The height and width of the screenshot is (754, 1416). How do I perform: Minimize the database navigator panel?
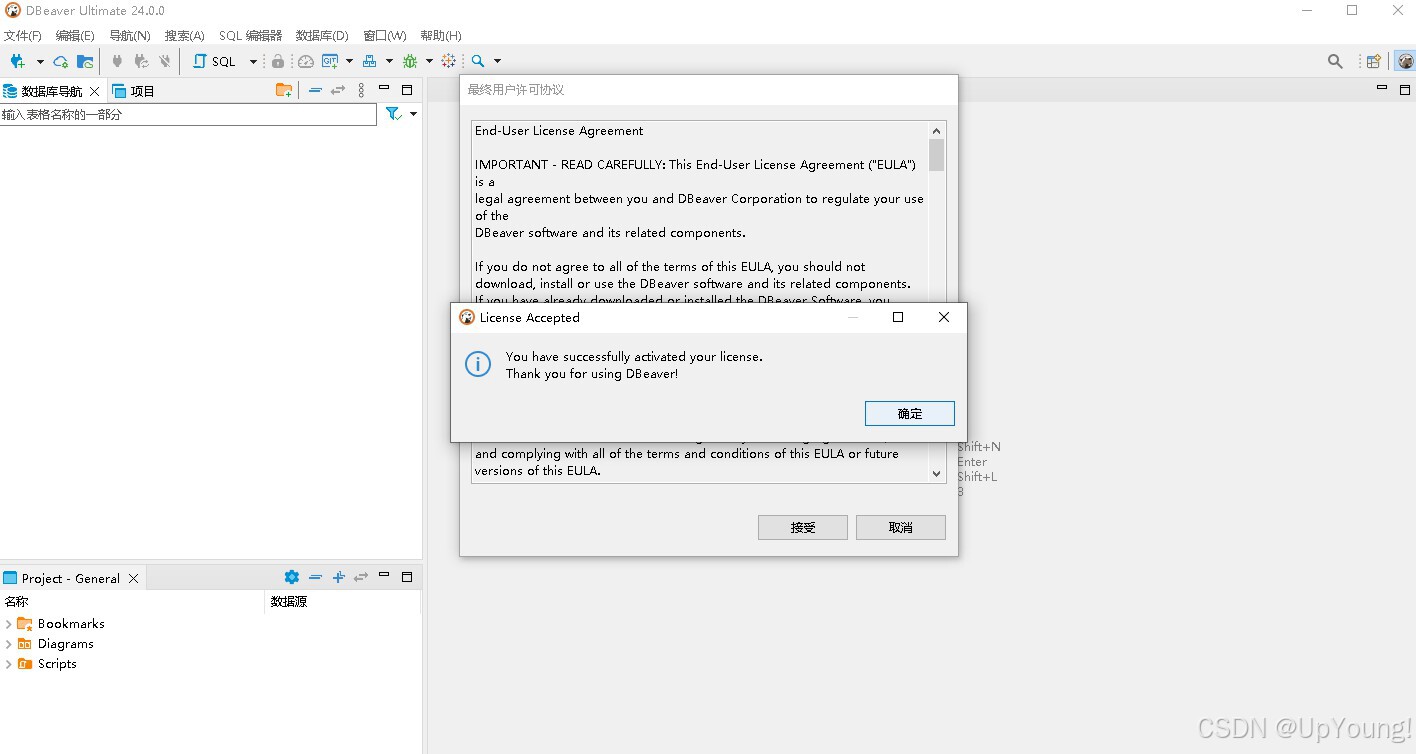coord(384,88)
